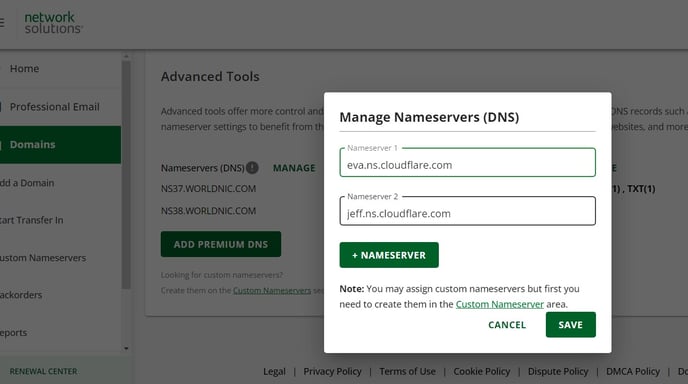Open the Cookie Policy footer link
This screenshot has height=384, width=688.
(481, 371)
